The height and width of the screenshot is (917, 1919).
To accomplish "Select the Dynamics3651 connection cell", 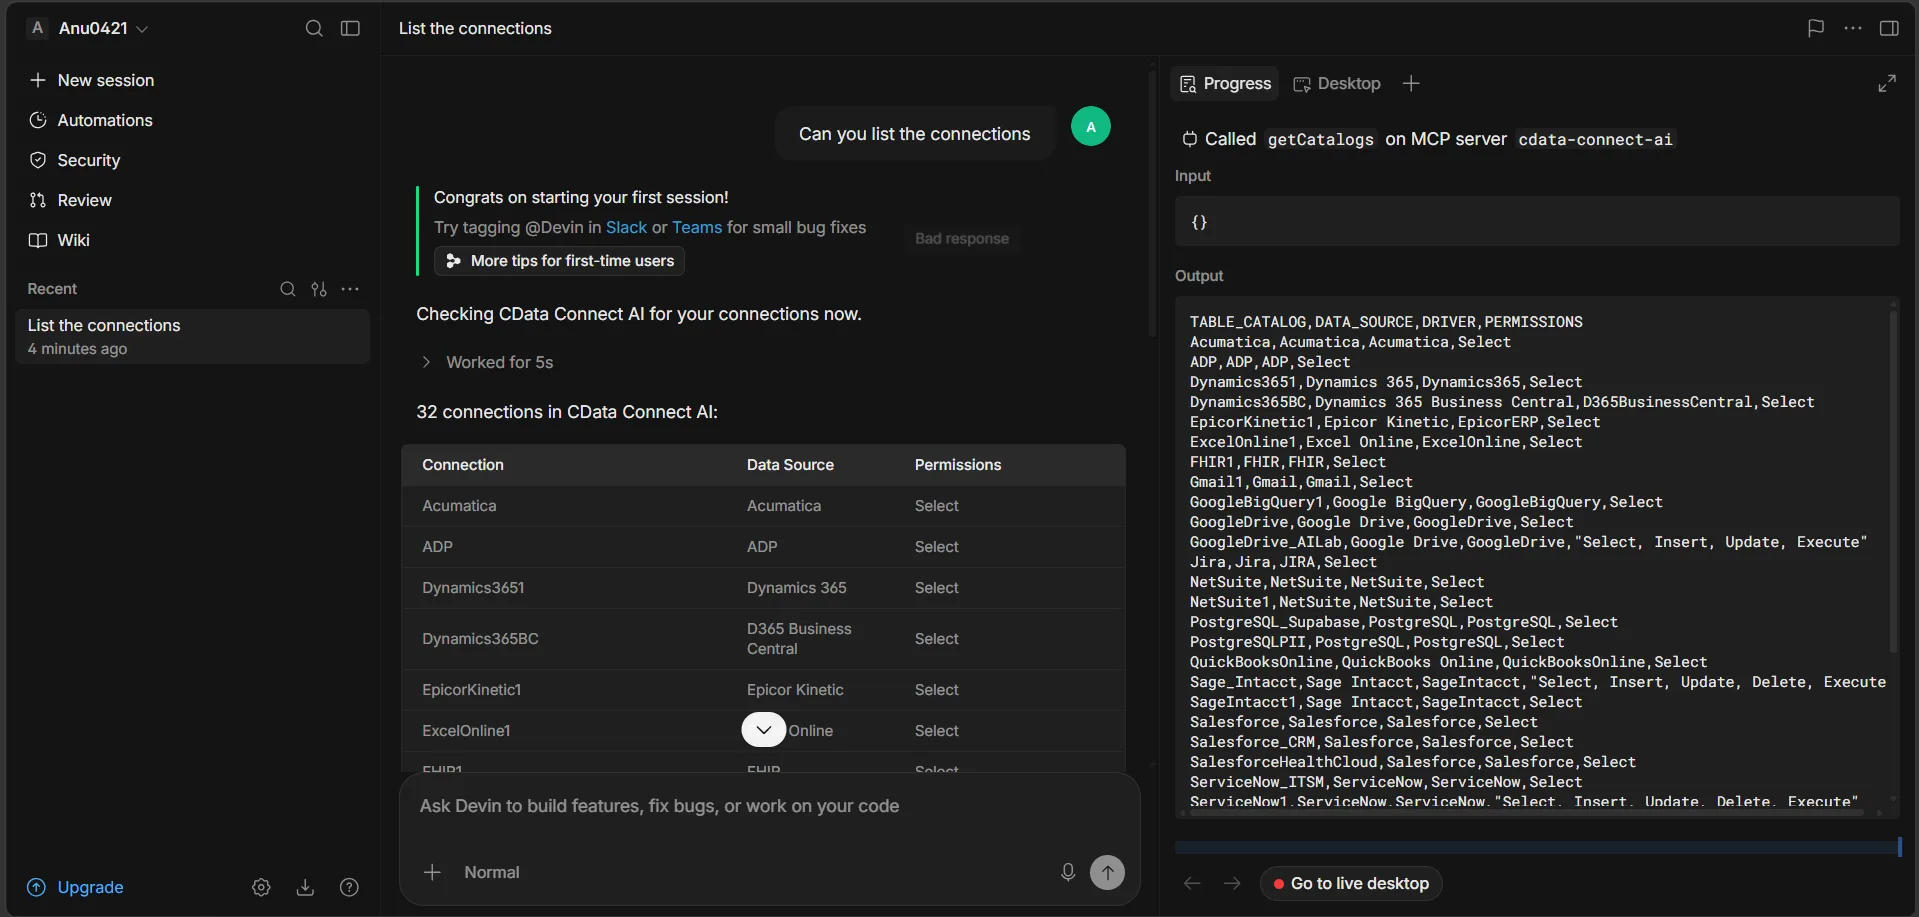I will pyautogui.click(x=473, y=588).
